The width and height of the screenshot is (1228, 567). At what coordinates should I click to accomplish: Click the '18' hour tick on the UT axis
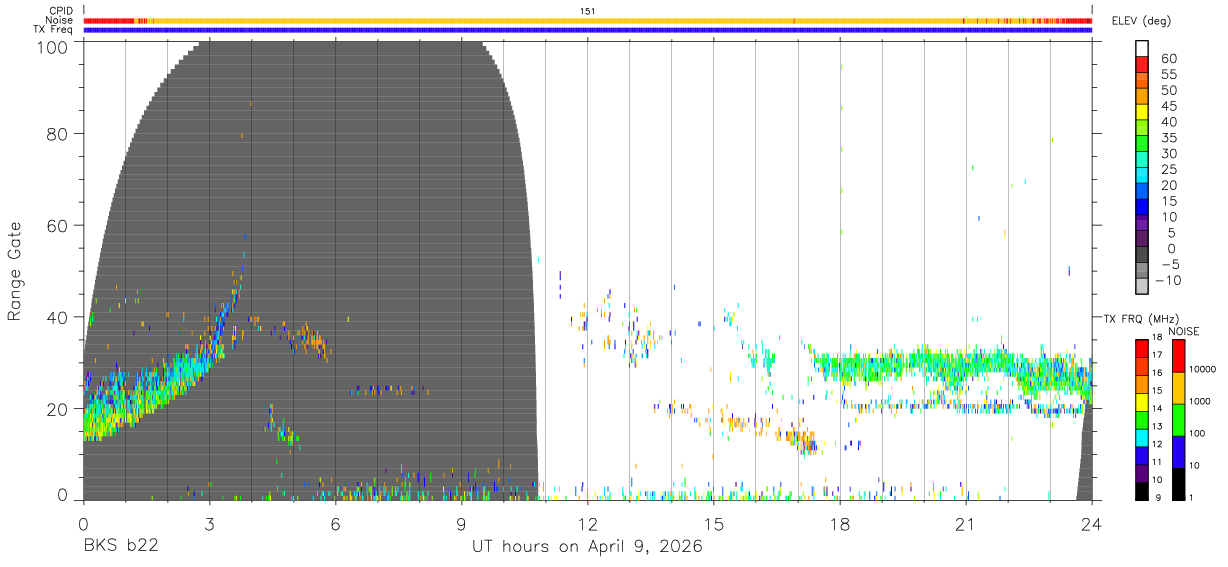[x=840, y=524]
